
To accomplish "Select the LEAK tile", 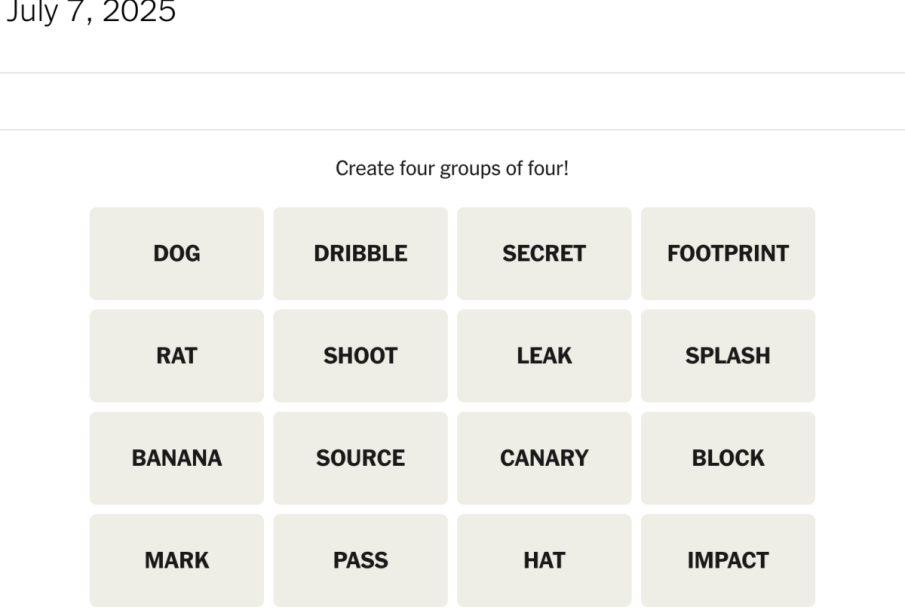I will (544, 356).
